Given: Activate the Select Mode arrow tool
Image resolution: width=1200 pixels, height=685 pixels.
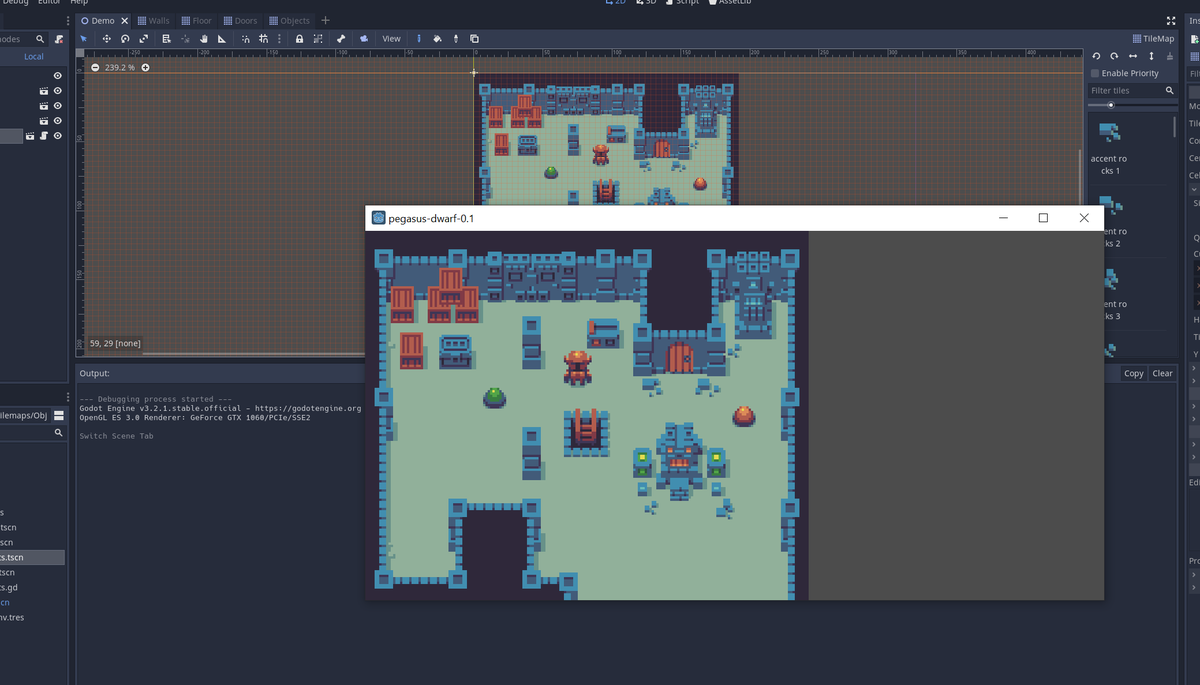Looking at the screenshot, I should pyautogui.click(x=84, y=39).
